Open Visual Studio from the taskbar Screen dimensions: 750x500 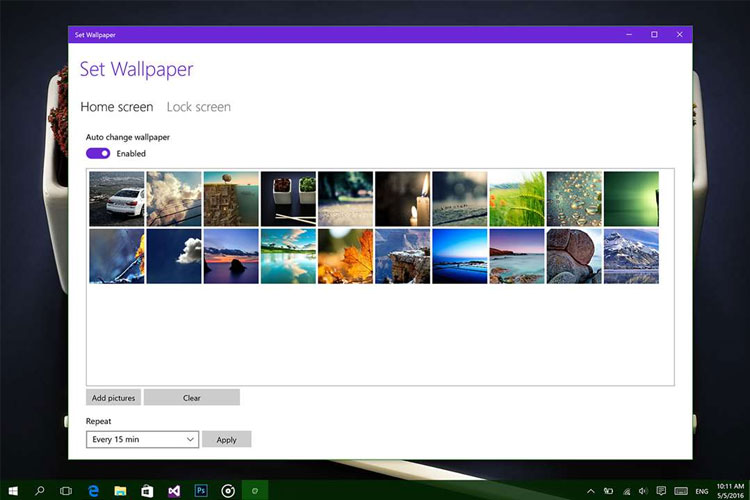tap(174, 490)
